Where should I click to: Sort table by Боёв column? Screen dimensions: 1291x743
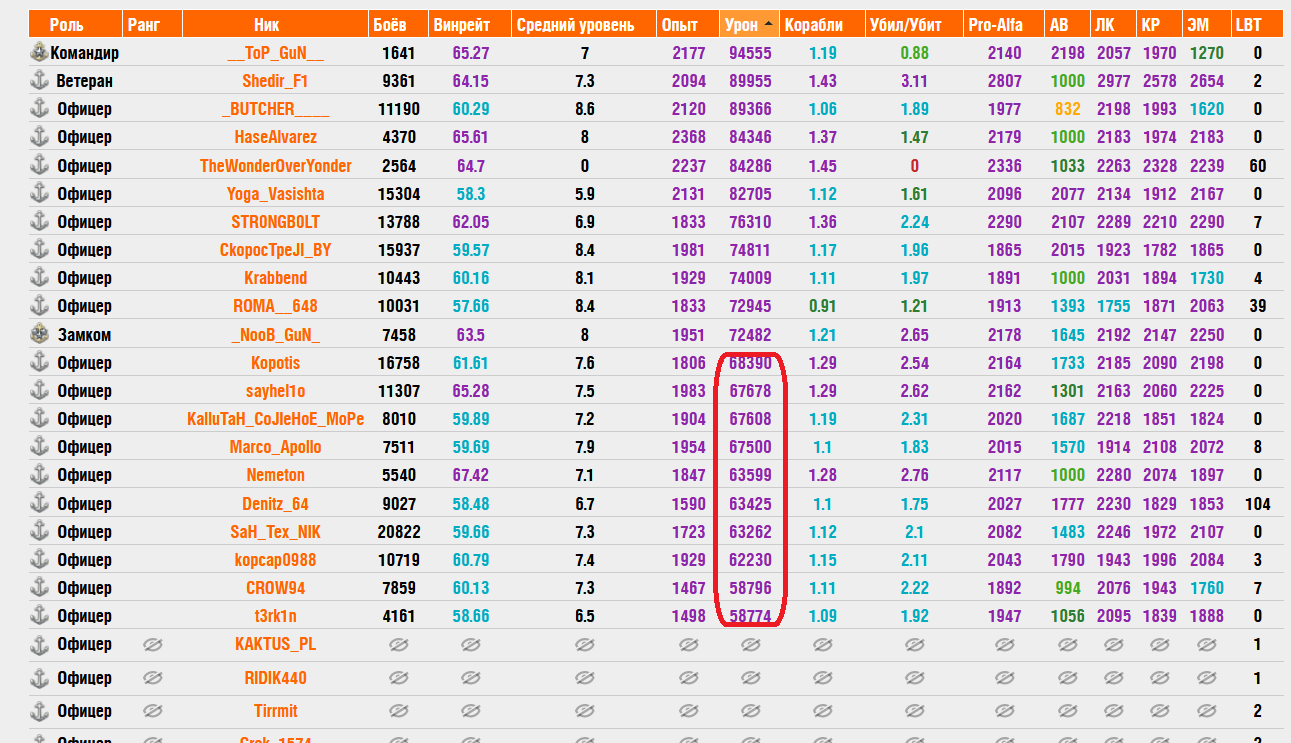tap(398, 25)
